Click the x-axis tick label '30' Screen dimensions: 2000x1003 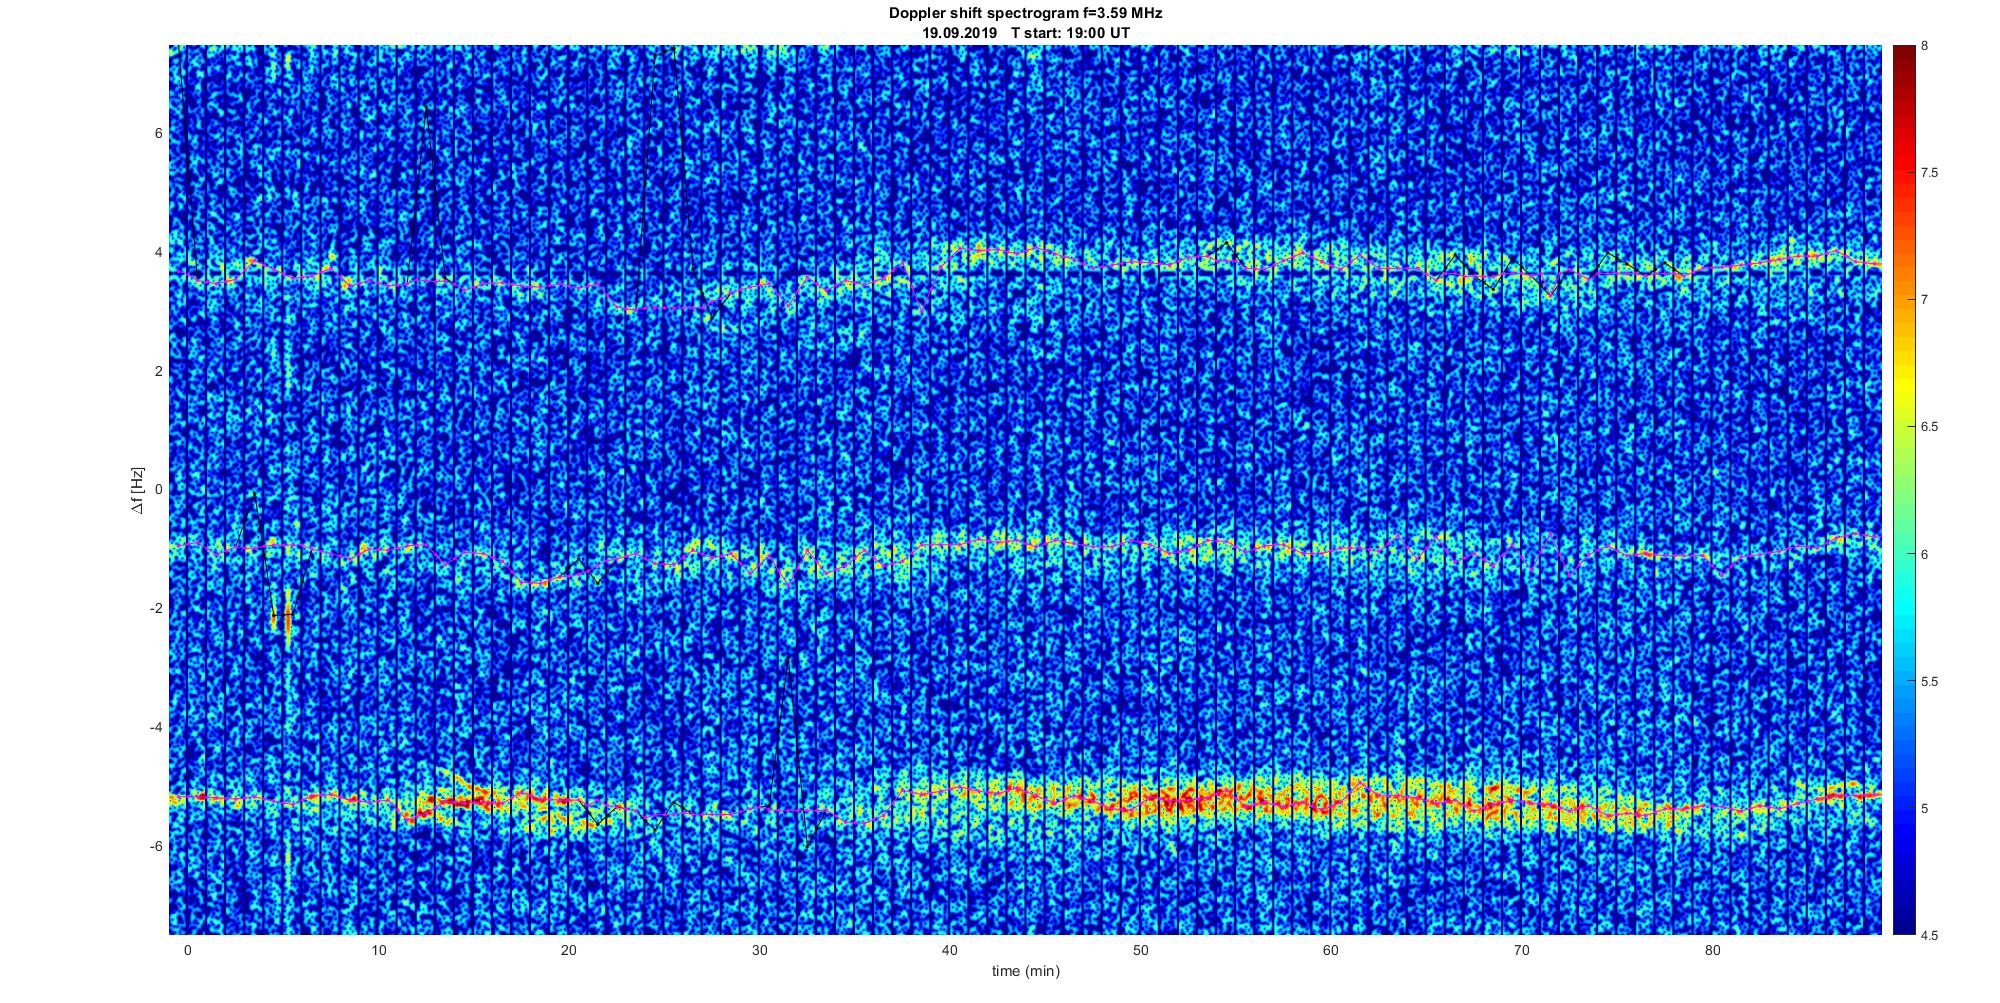(x=759, y=950)
